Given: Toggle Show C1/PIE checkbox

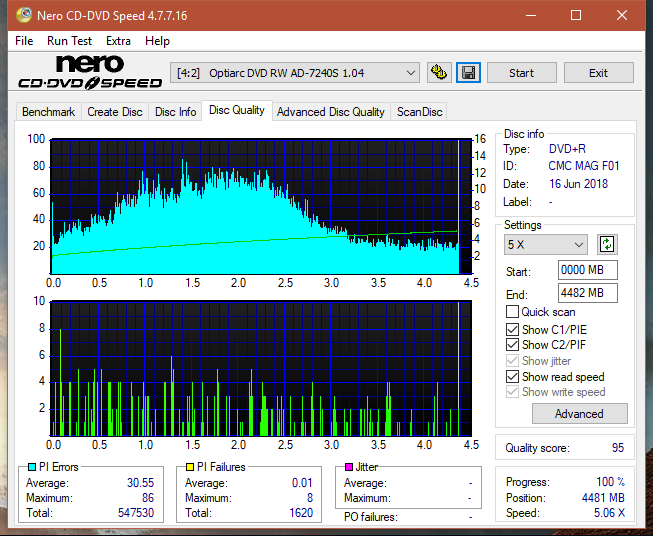Looking at the screenshot, I should coord(512,329).
